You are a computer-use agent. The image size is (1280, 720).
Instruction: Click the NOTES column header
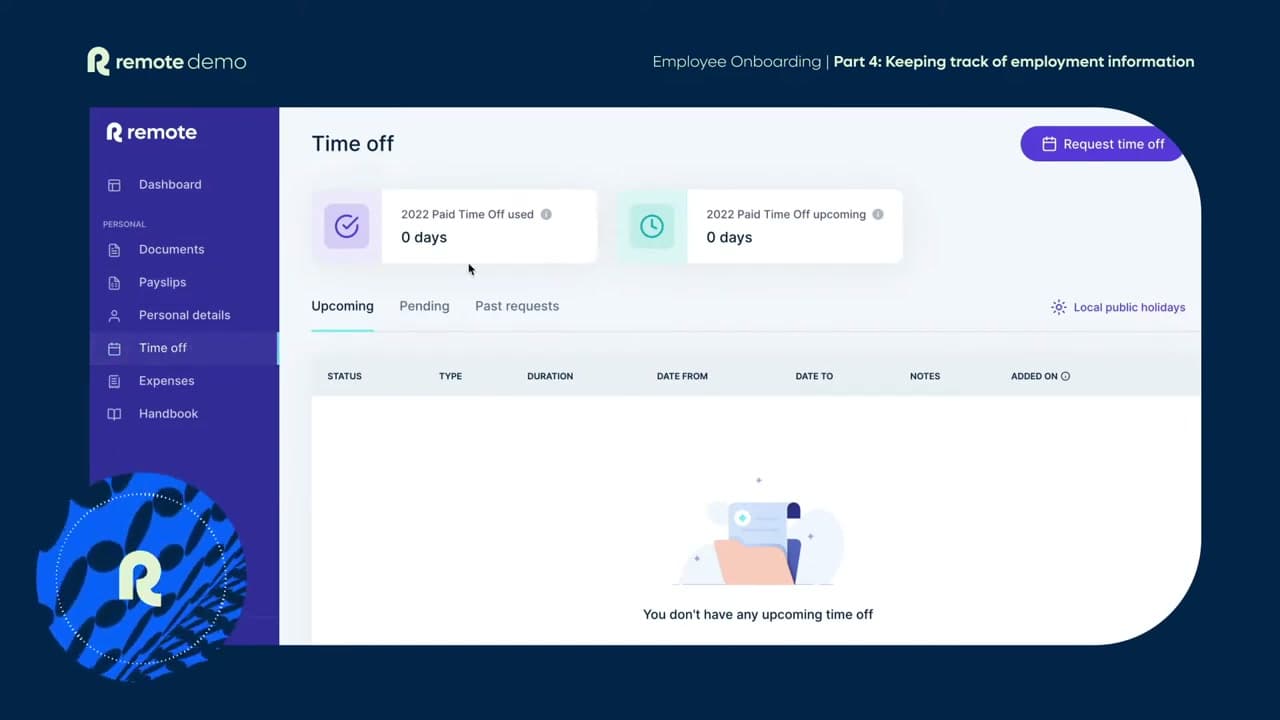point(925,377)
